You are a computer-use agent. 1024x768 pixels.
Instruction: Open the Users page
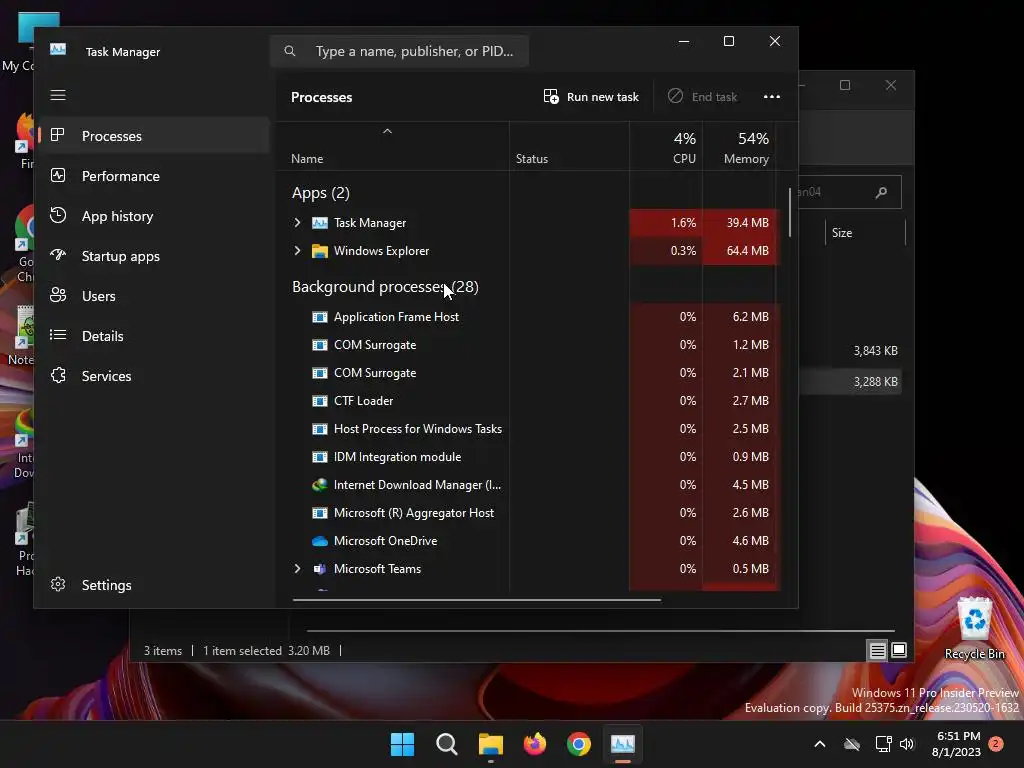155,296
